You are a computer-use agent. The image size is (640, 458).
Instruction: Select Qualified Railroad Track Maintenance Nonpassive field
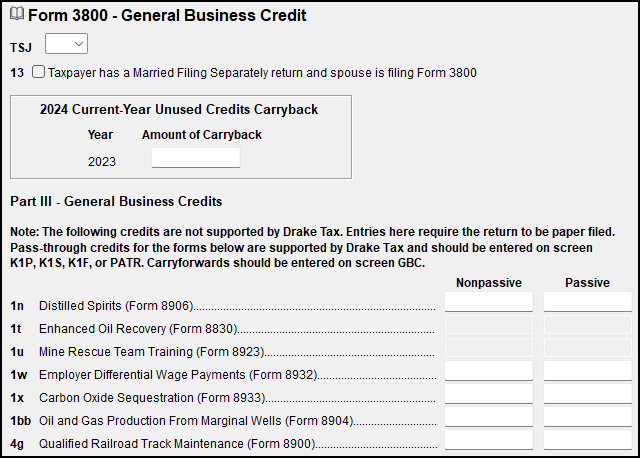pos(489,440)
